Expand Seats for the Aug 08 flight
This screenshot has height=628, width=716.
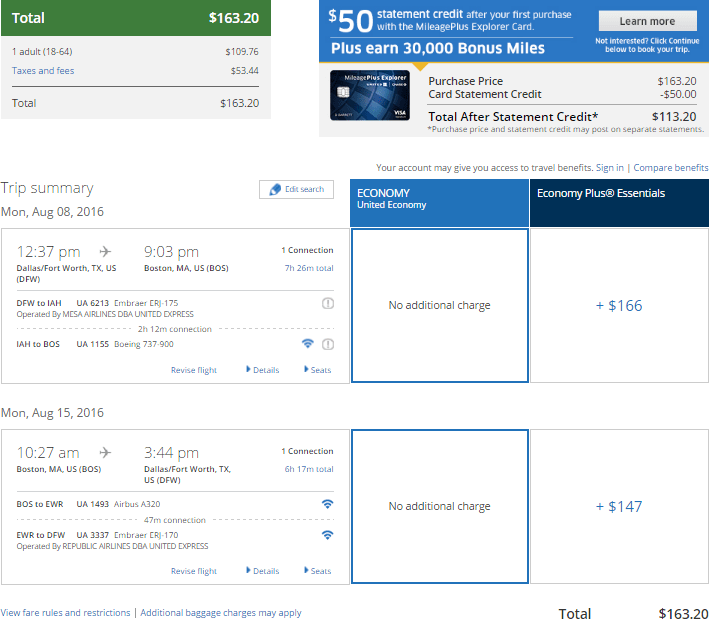[318, 369]
